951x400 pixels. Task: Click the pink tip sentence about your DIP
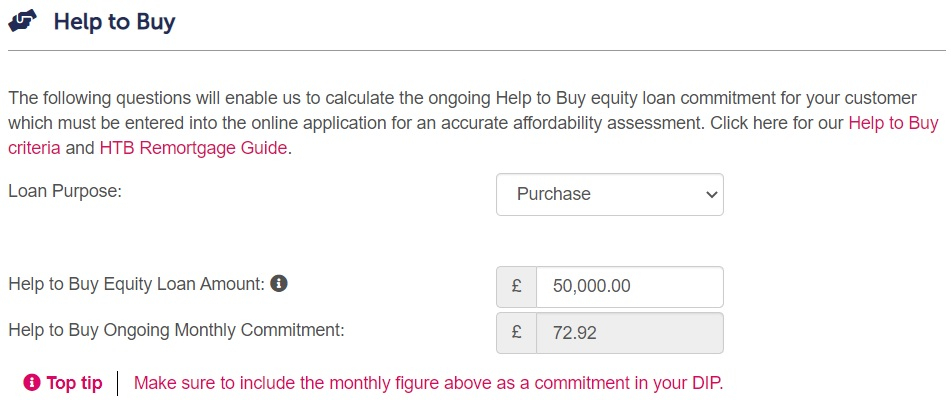coord(429,383)
